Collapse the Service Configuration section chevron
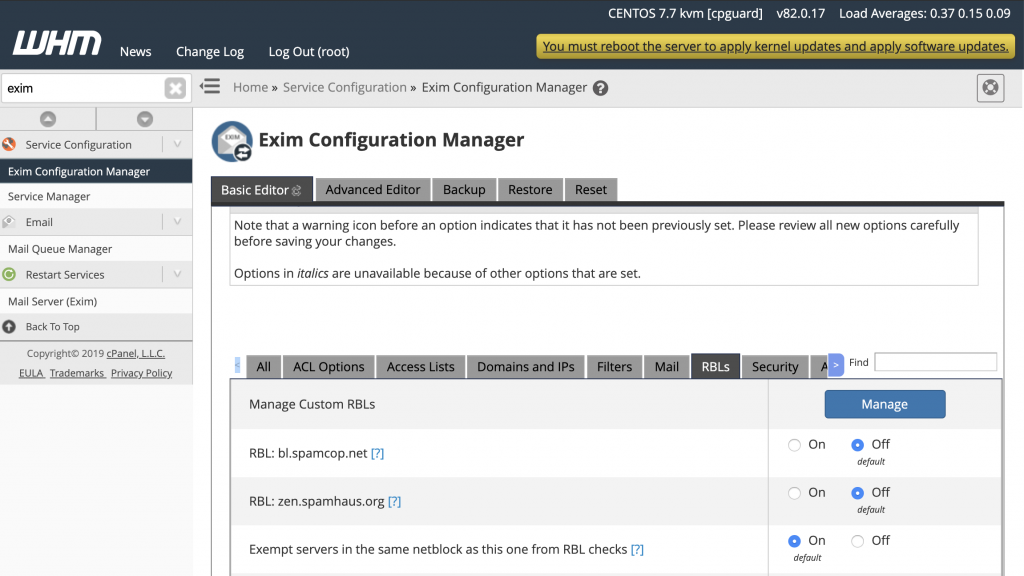Viewport: 1024px width, 576px height. coord(177,144)
